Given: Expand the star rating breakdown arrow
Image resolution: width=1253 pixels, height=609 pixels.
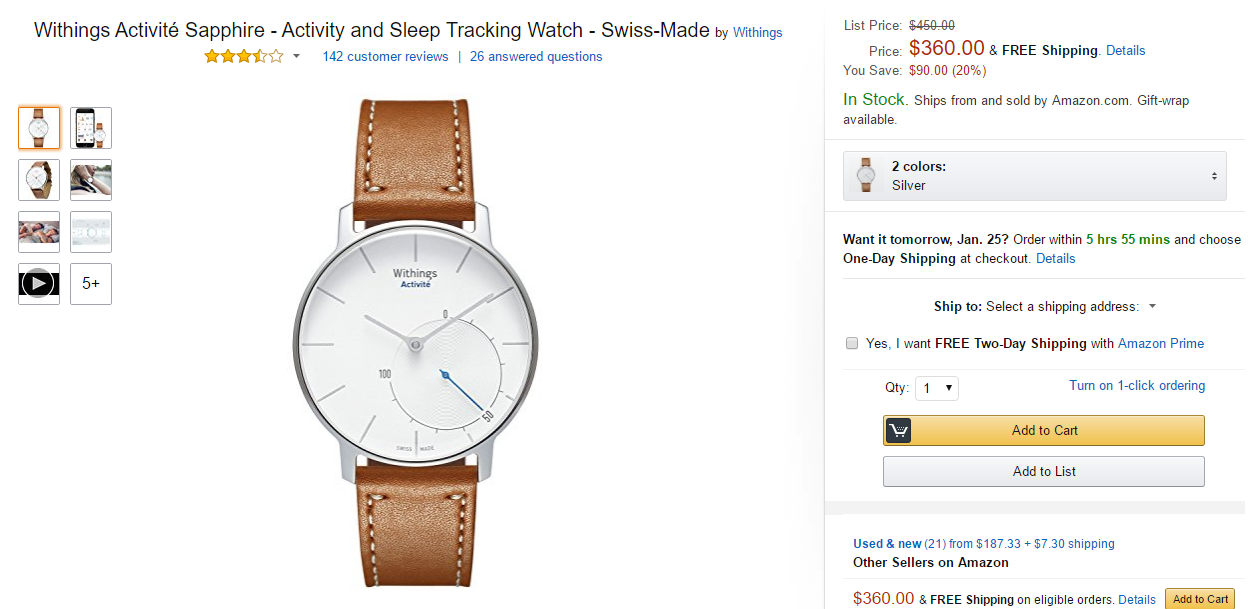Looking at the screenshot, I should pos(295,56).
